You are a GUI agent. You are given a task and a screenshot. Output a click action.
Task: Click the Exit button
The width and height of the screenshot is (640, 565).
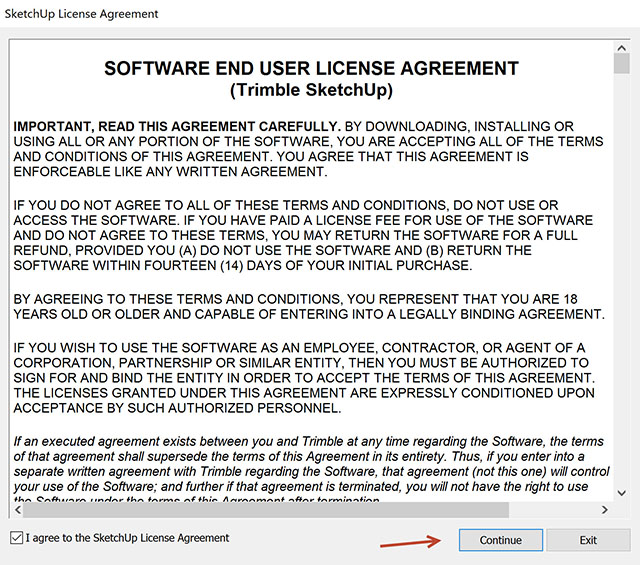(588, 540)
